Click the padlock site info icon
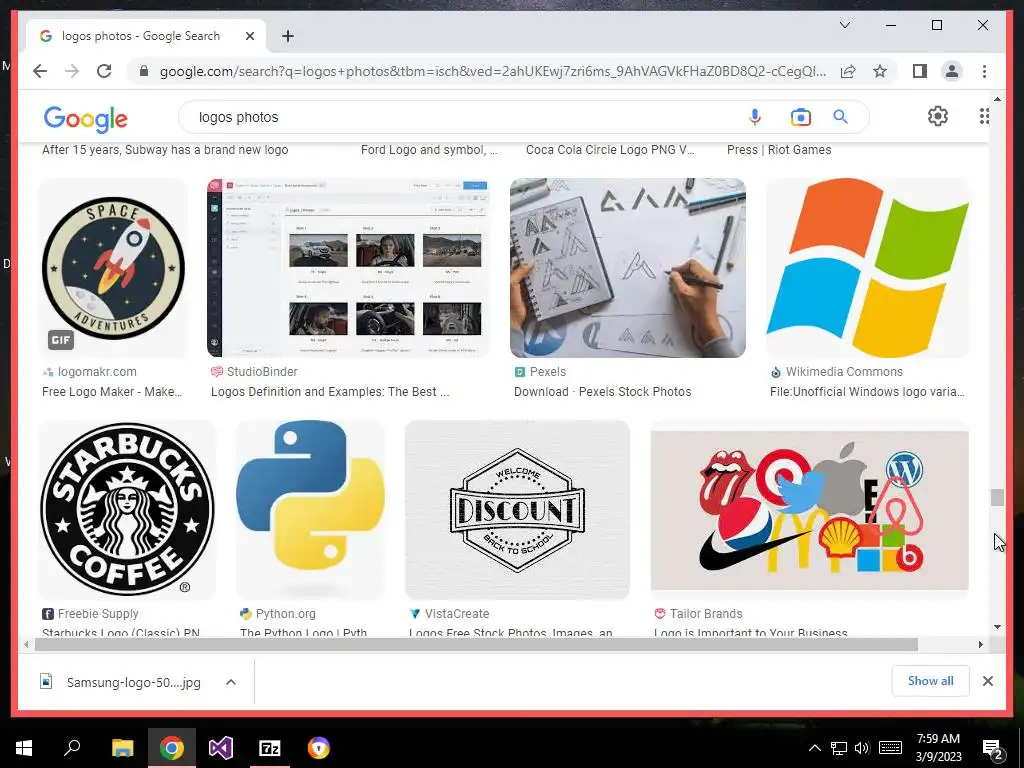Image resolution: width=1024 pixels, height=768 pixels. (x=144, y=71)
